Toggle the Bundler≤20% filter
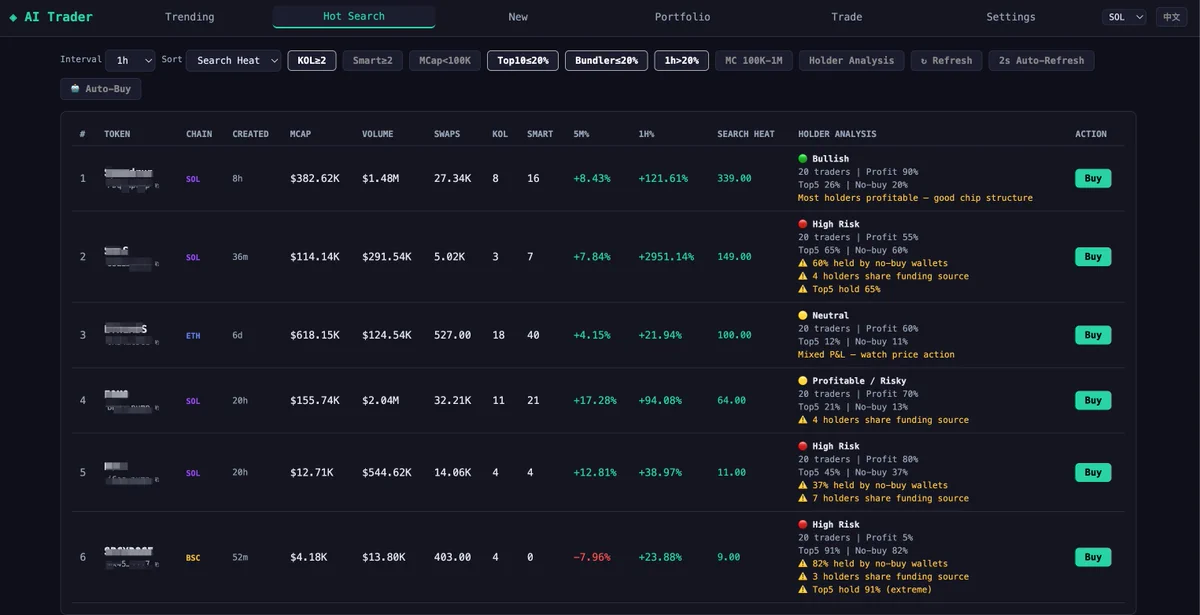1200x615 pixels. tap(606, 60)
